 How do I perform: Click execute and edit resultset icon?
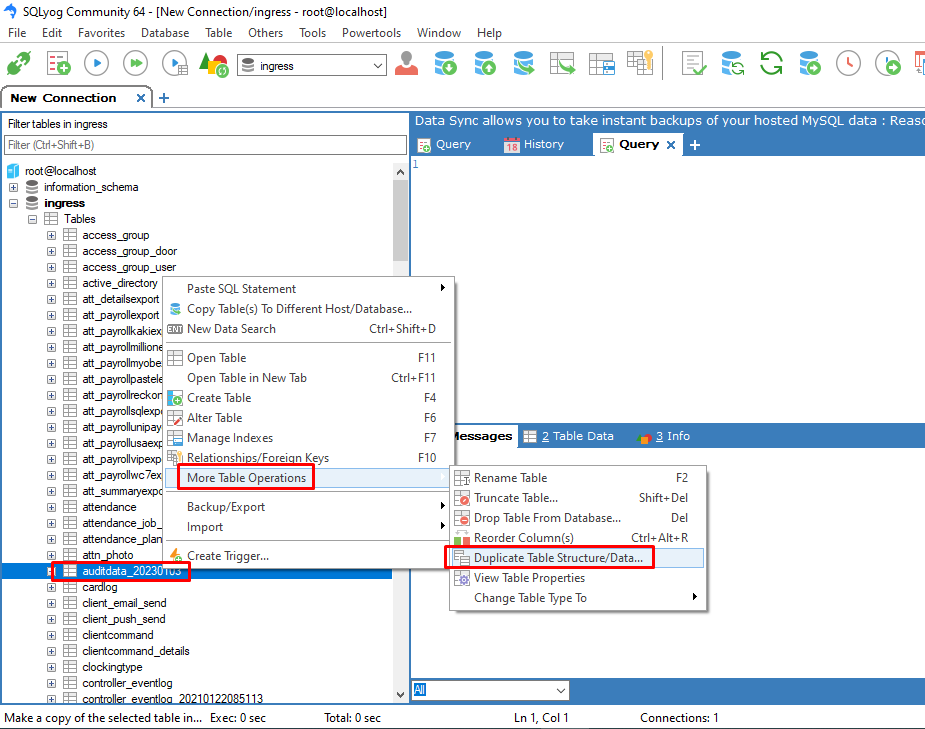tap(175, 63)
